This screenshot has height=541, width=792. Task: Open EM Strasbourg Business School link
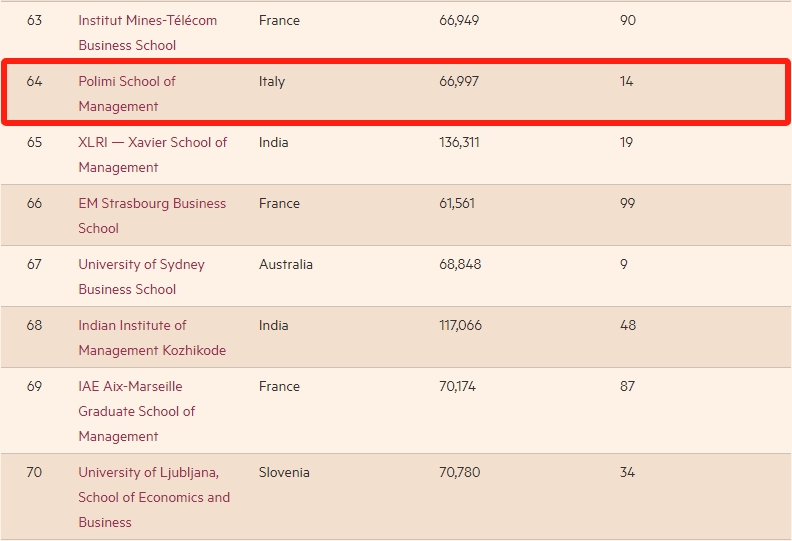click(152, 216)
